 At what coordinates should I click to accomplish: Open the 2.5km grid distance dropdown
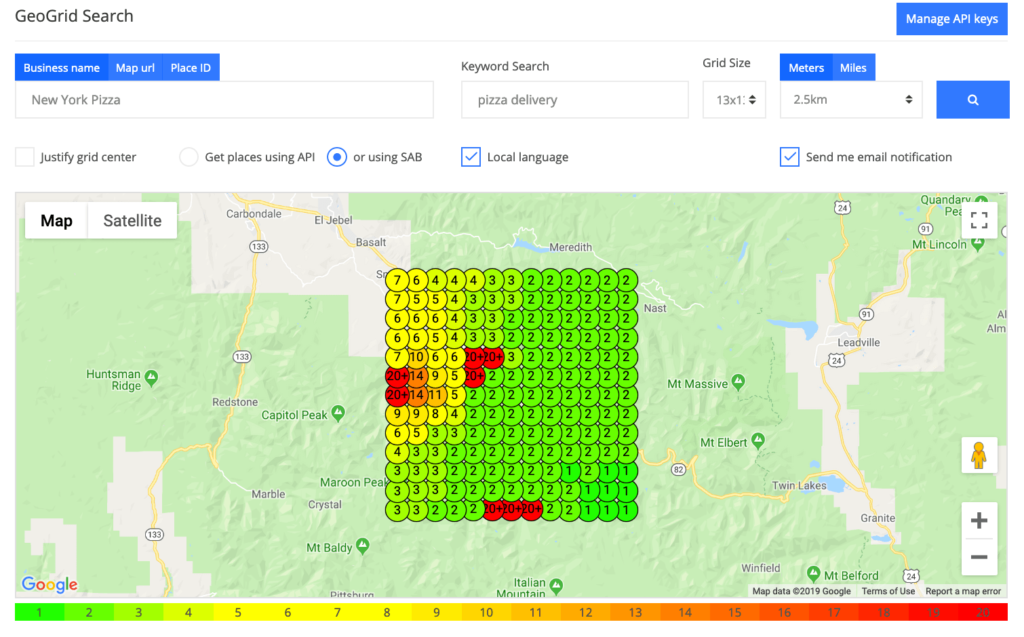pyautogui.click(x=850, y=99)
